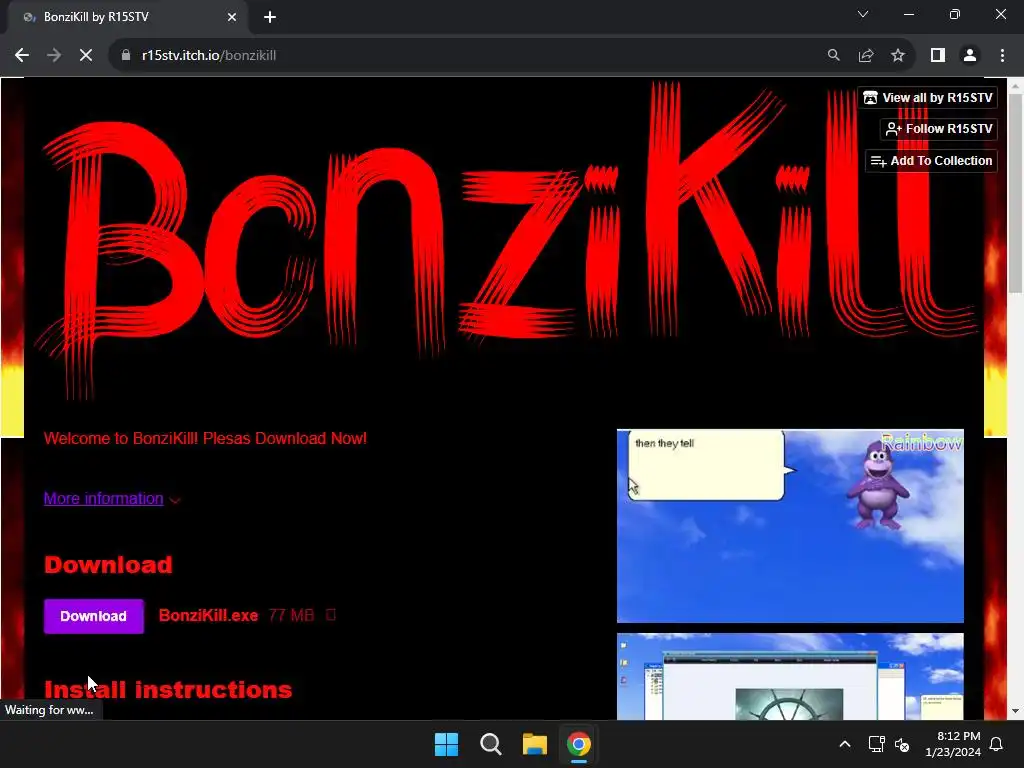Open the zoom magnifier in address bar
Image resolution: width=1024 pixels, height=768 pixels.
[833, 56]
